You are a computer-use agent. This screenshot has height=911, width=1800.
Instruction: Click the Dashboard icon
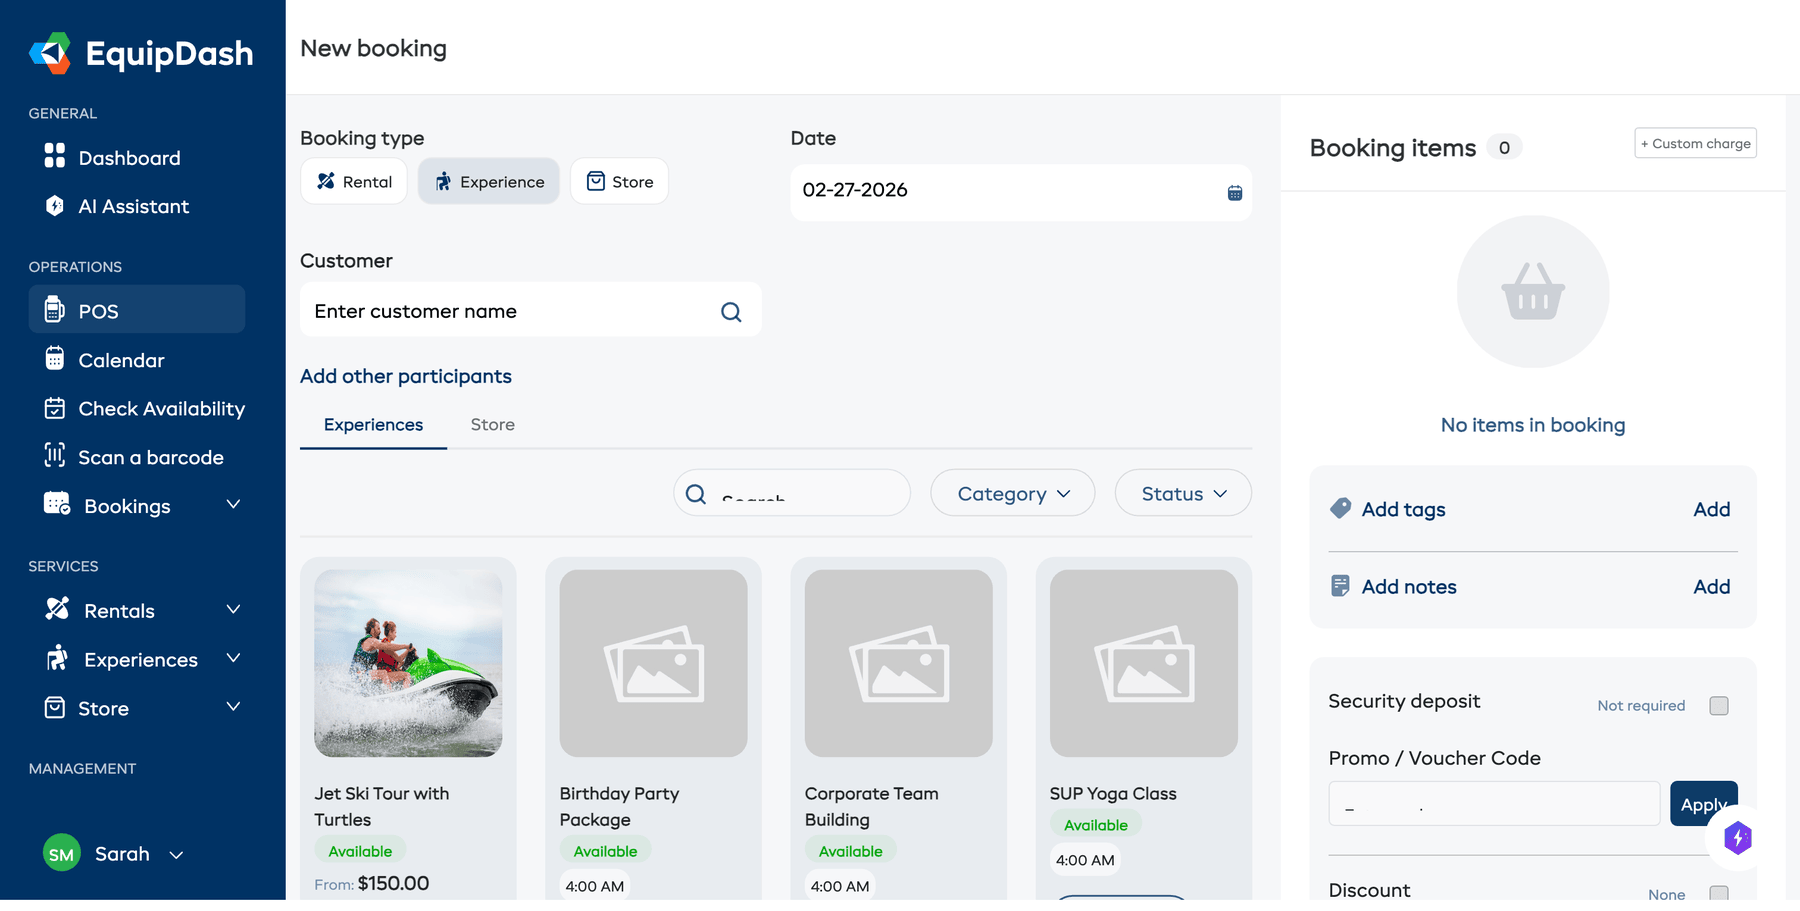tap(55, 157)
